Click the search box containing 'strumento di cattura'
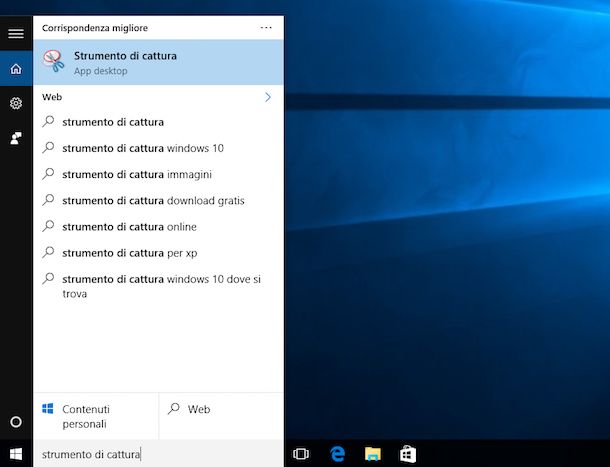Screen dimensions: 610x467 coord(159,454)
